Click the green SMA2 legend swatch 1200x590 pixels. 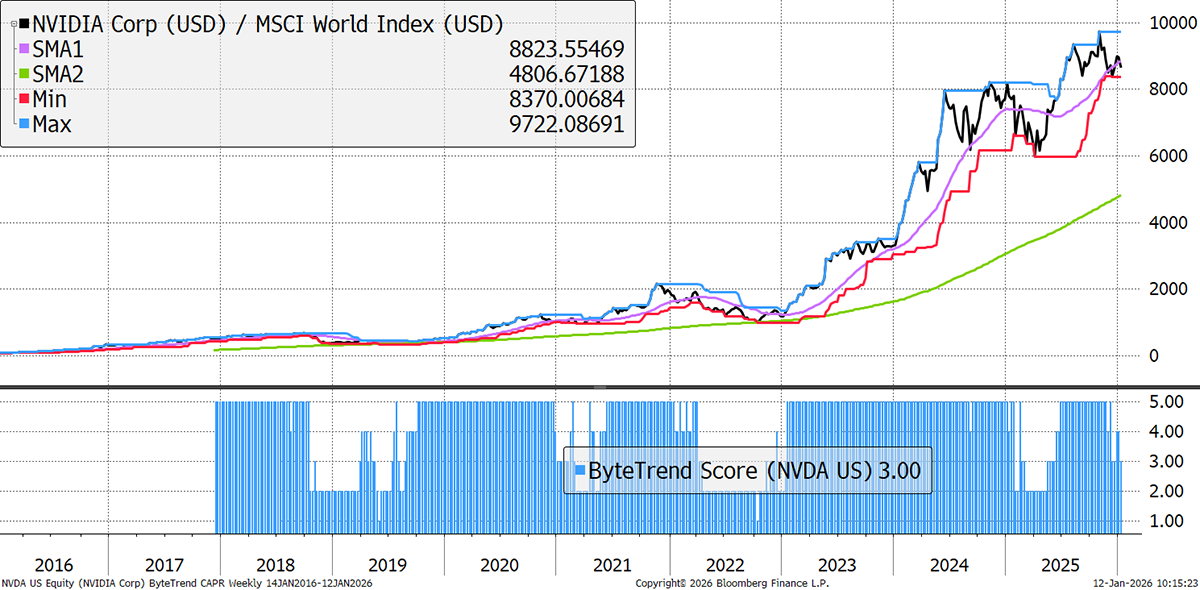pyautogui.click(x=24, y=74)
